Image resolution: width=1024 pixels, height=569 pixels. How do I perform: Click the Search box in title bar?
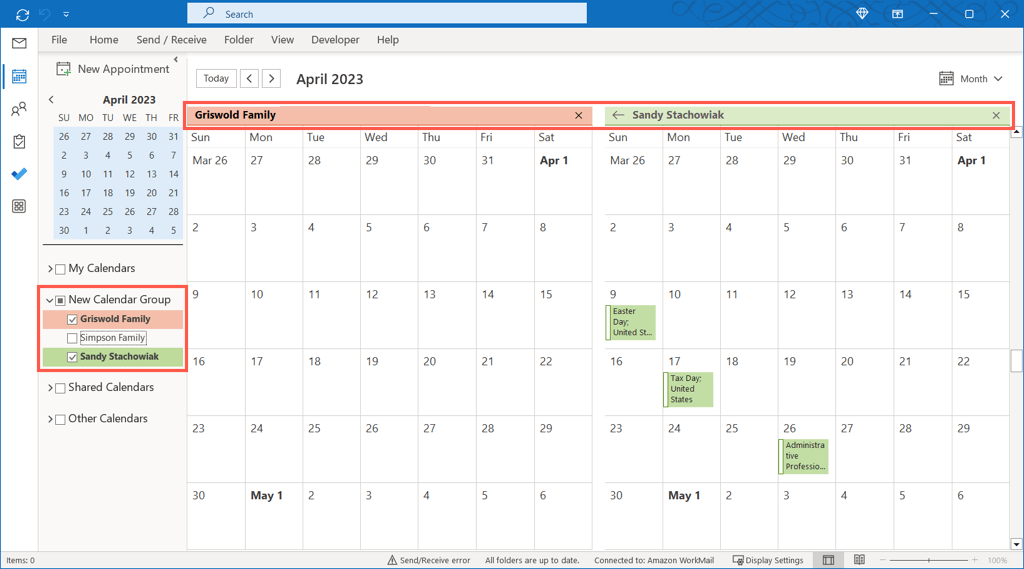(x=387, y=14)
